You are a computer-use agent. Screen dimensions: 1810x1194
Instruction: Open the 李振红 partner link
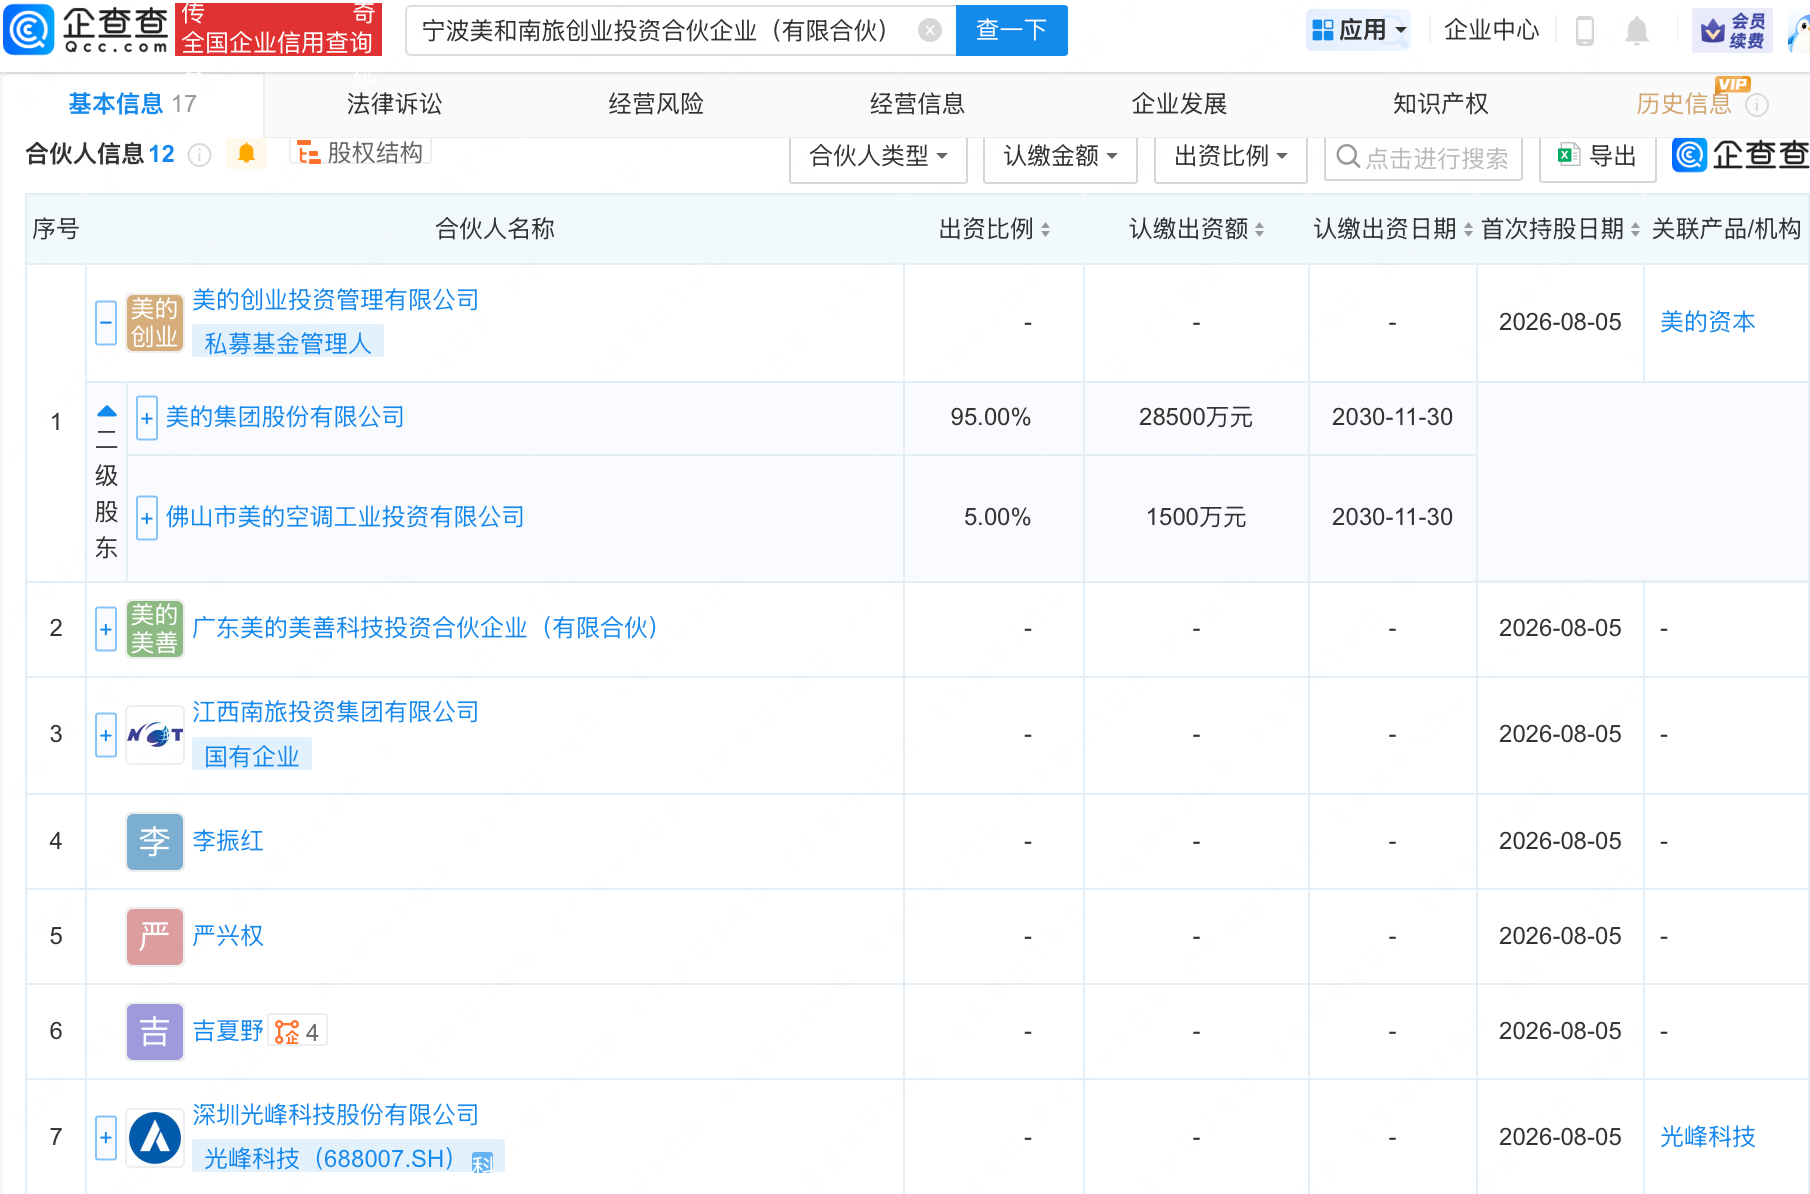(x=228, y=841)
